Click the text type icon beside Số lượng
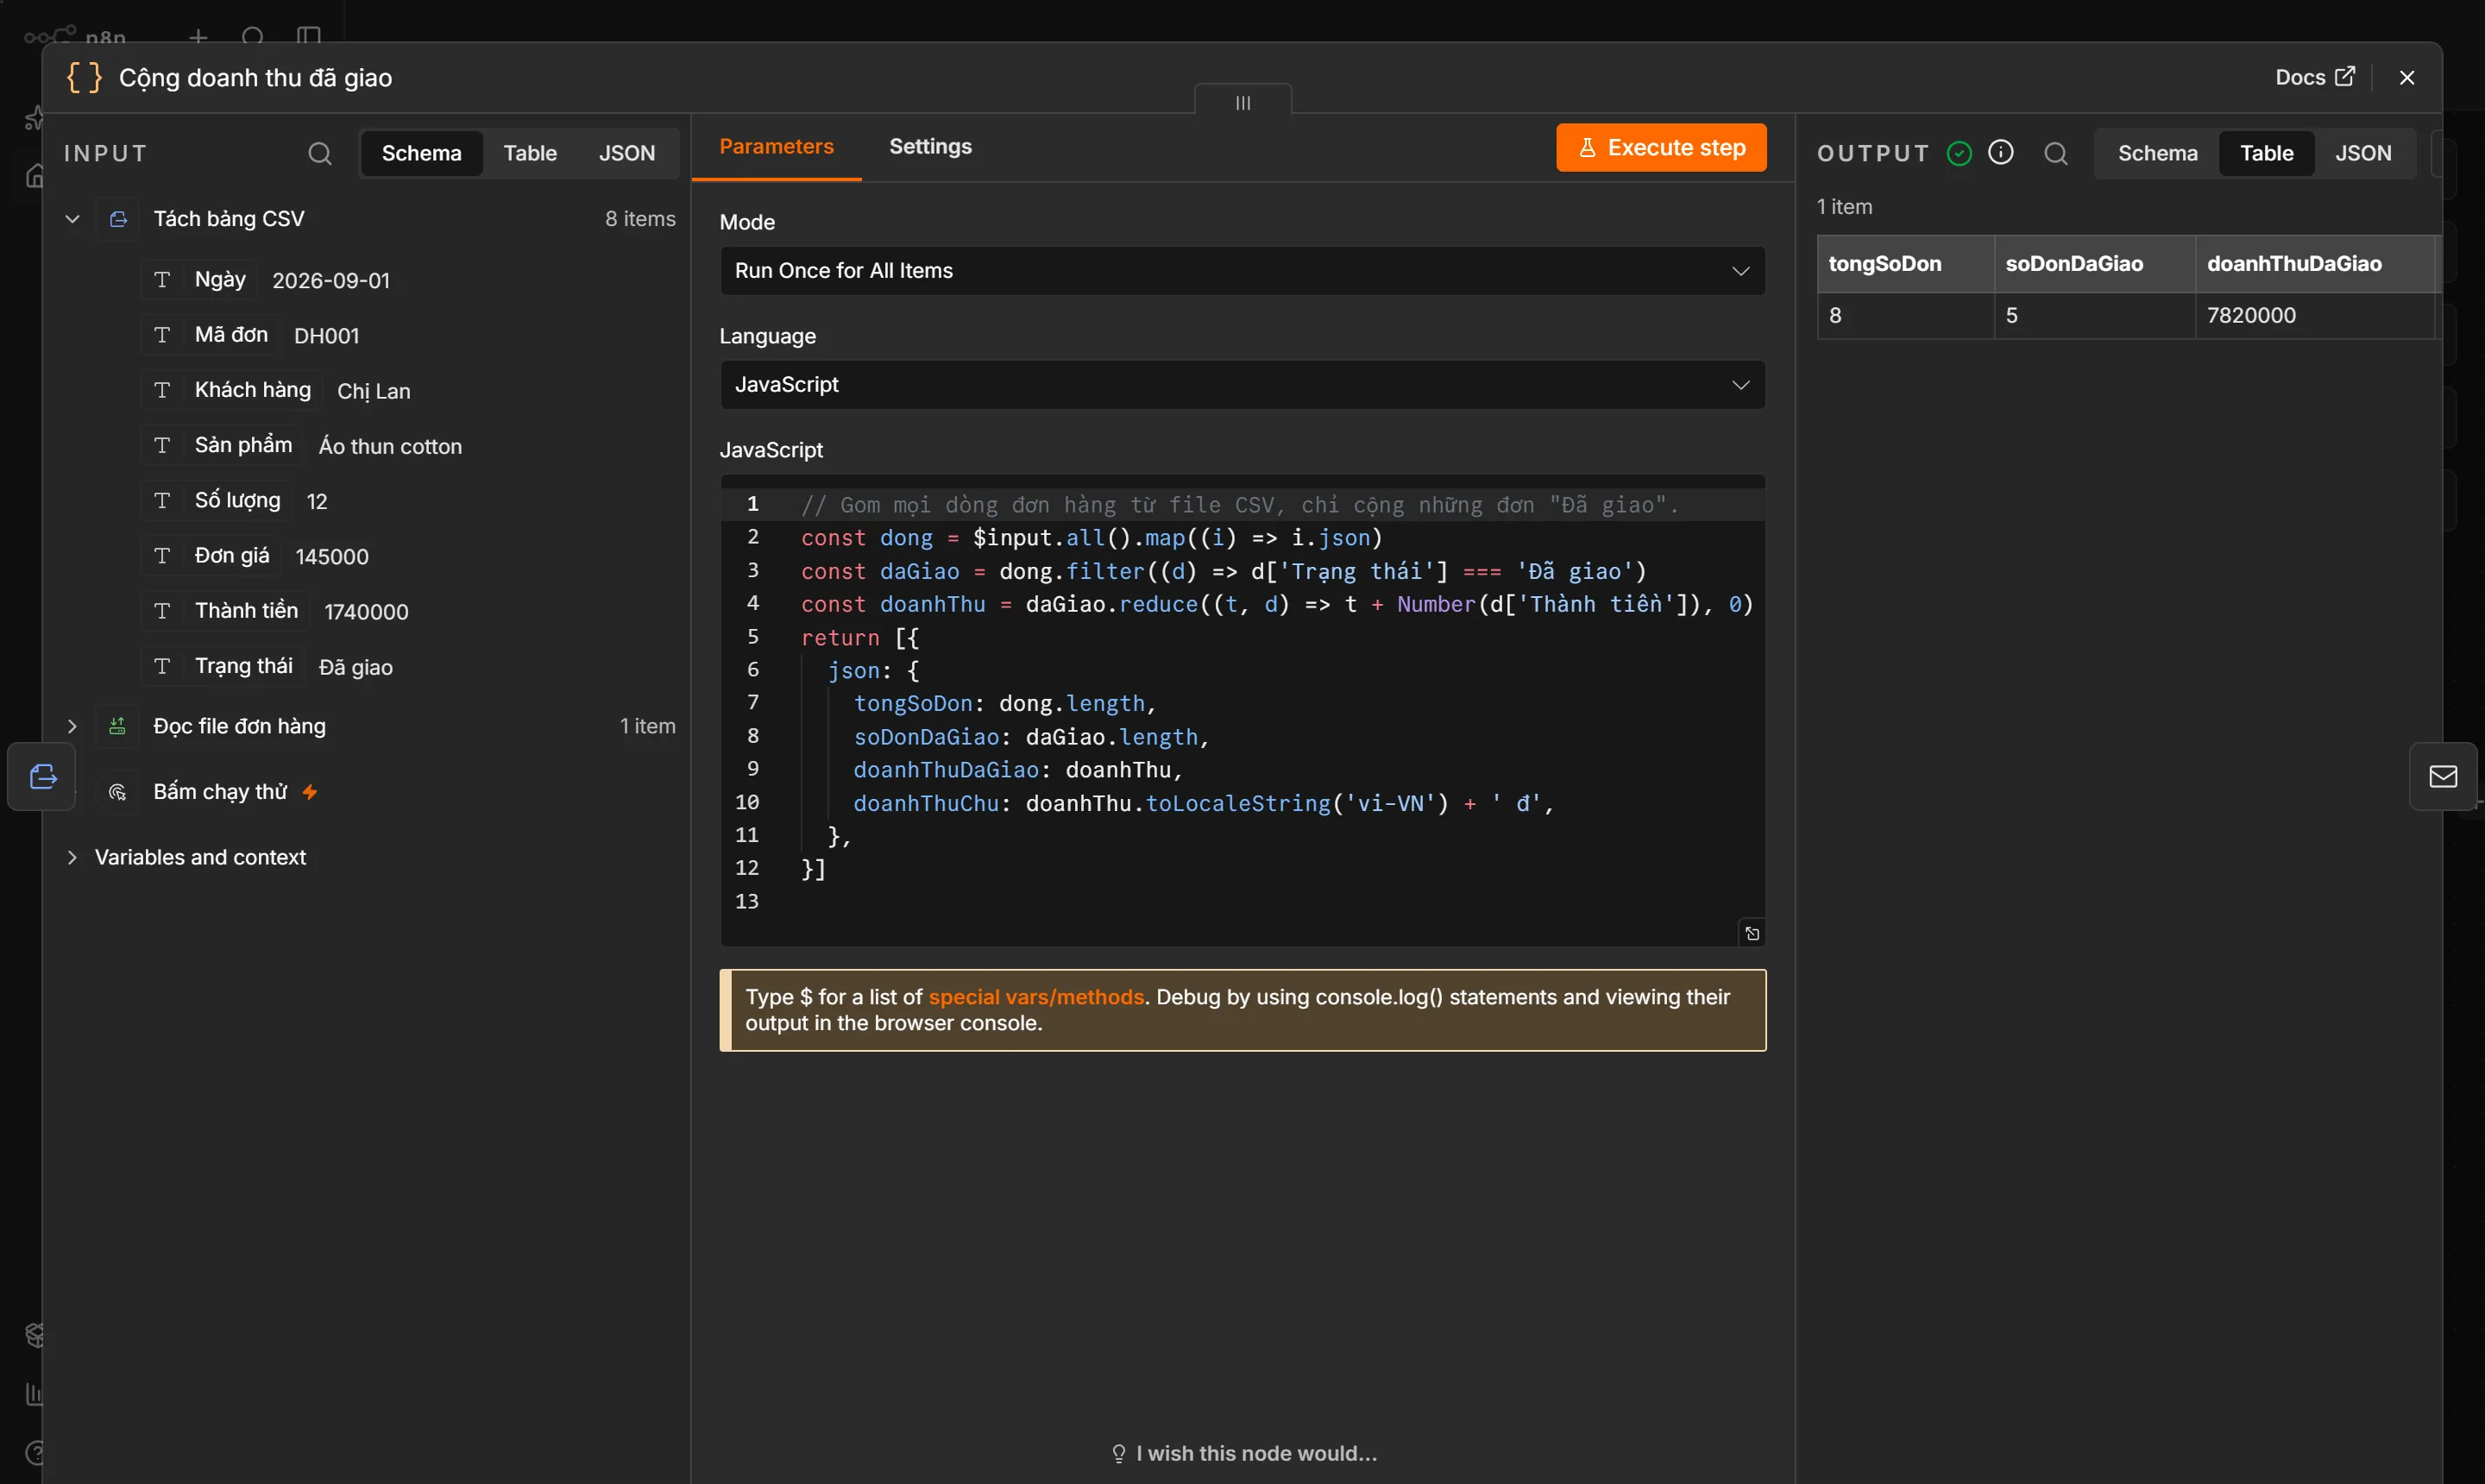The width and height of the screenshot is (2485, 1484). click(x=162, y=501)
